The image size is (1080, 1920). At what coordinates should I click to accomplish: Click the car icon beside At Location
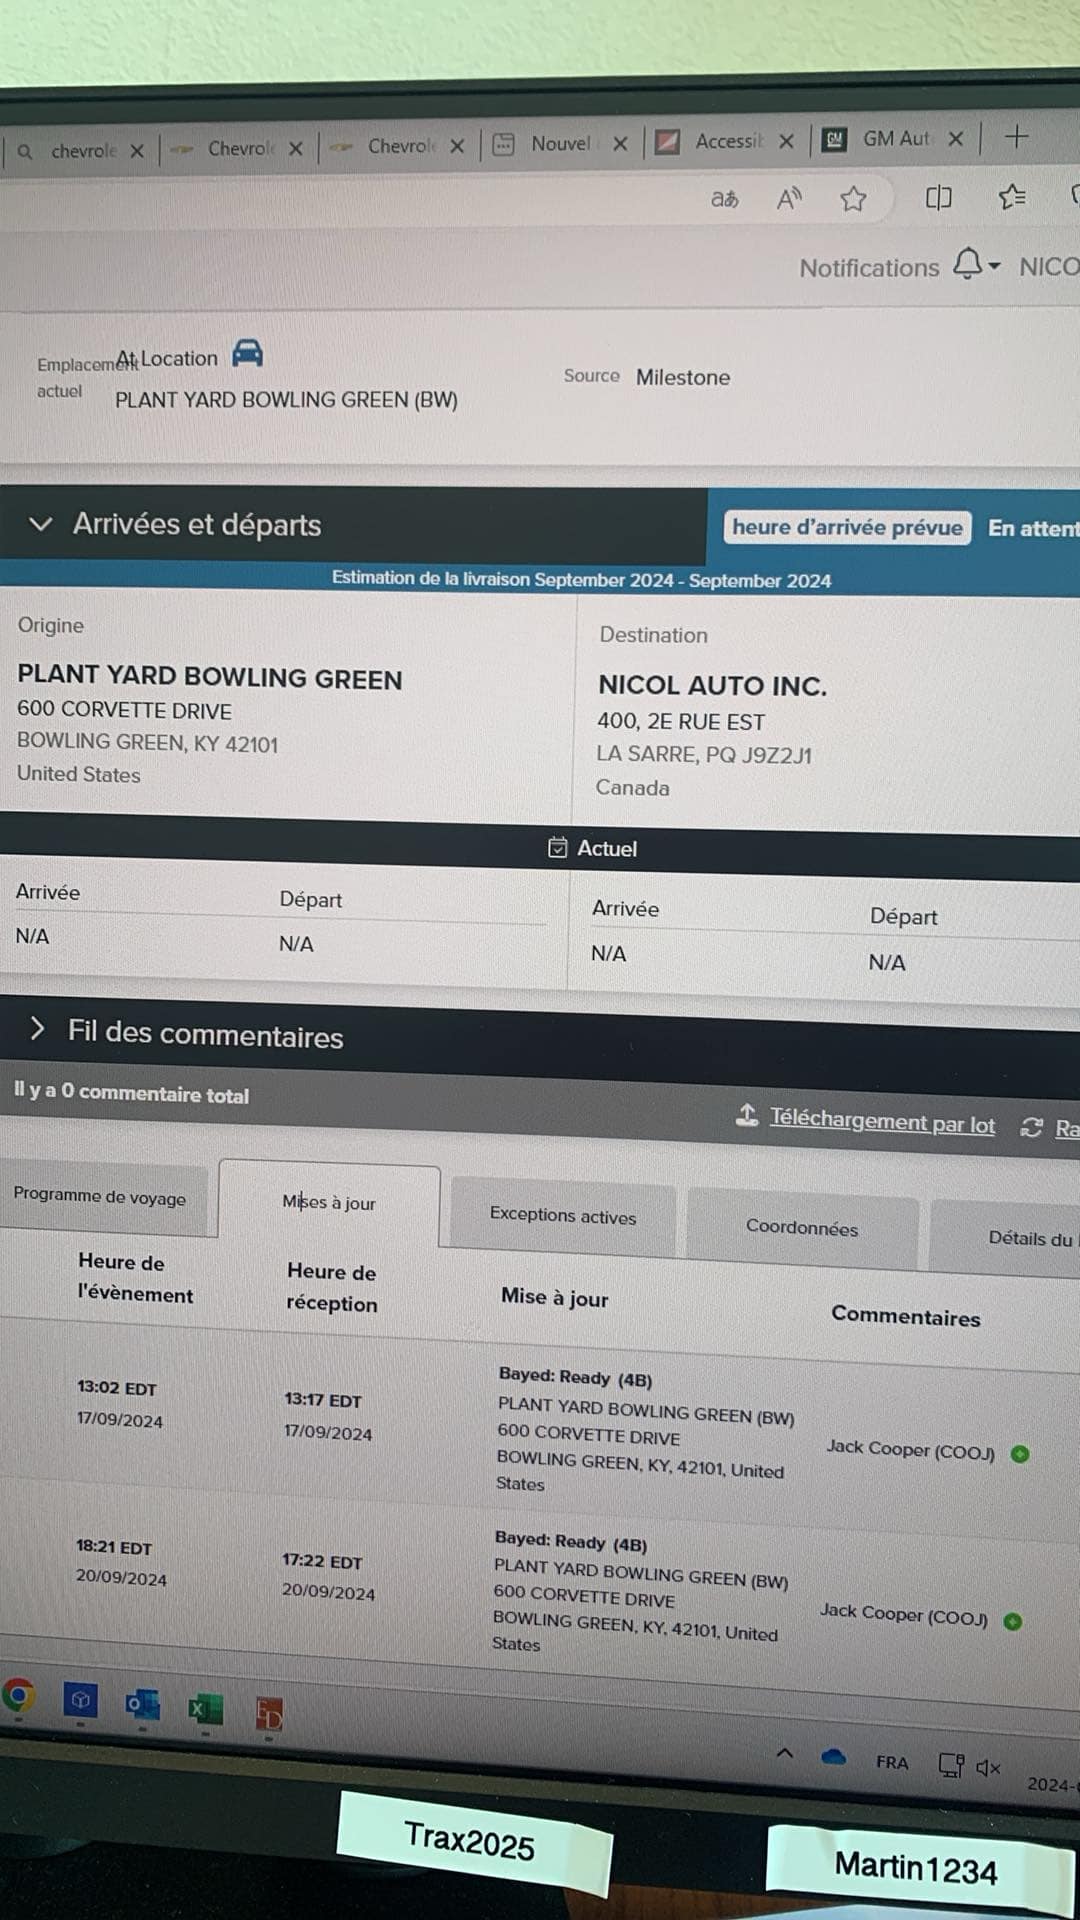tap(247, 353)
